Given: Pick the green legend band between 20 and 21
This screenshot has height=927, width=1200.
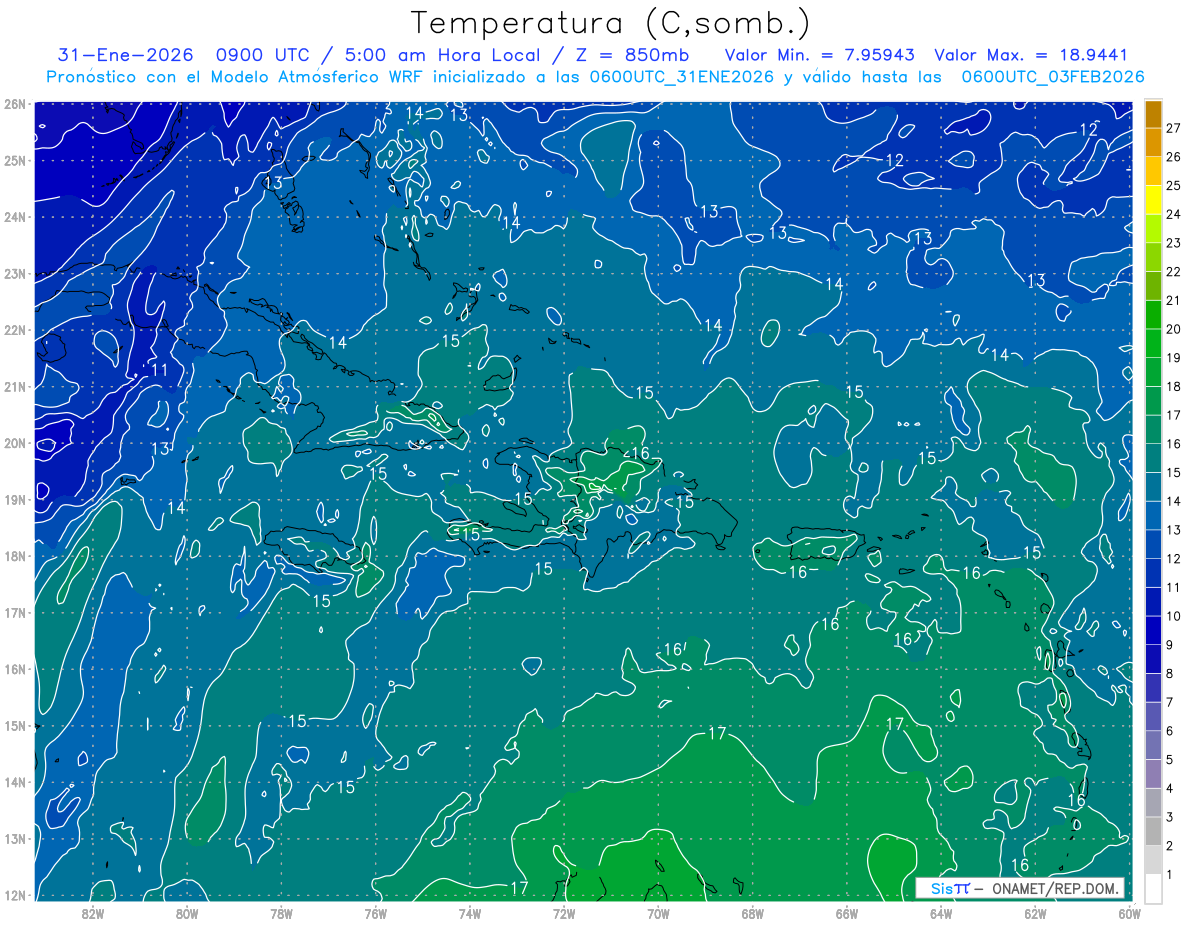Looking at the screenshot, I should pyautogui.click(x=1153, y=315).
